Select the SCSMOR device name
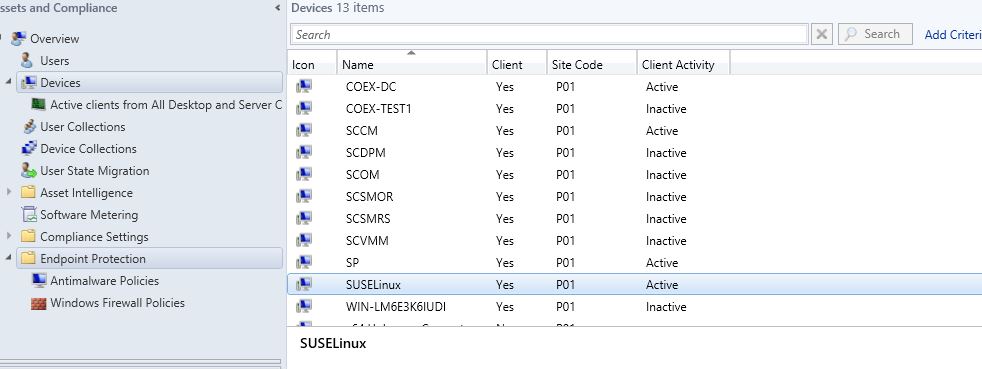Image resolution: width=982 pixels, height=369 pixels. point(370,197)
